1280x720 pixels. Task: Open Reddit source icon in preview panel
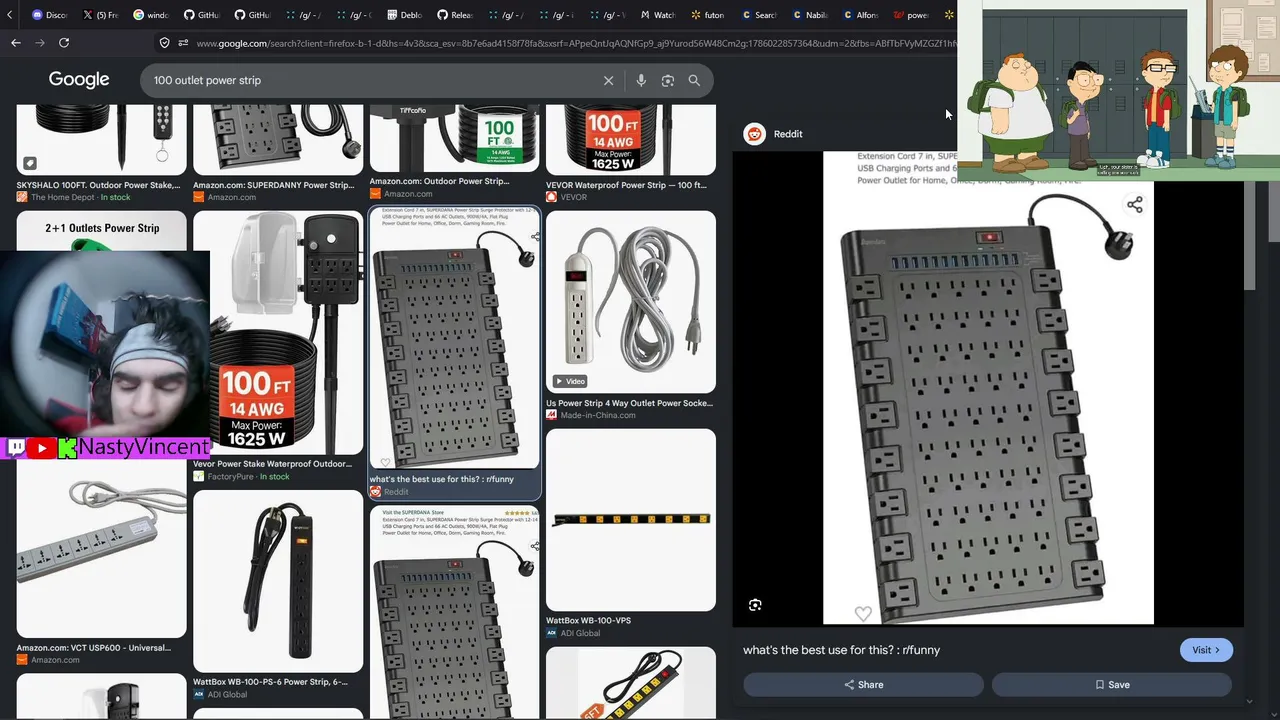[754, 134]
